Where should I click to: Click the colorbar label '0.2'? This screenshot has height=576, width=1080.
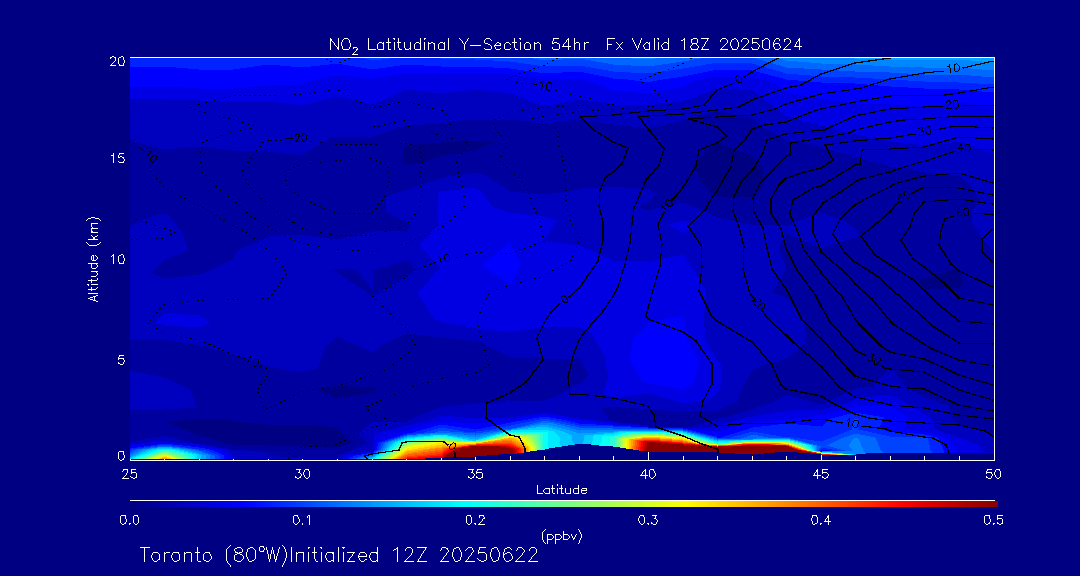pos(475,520)
